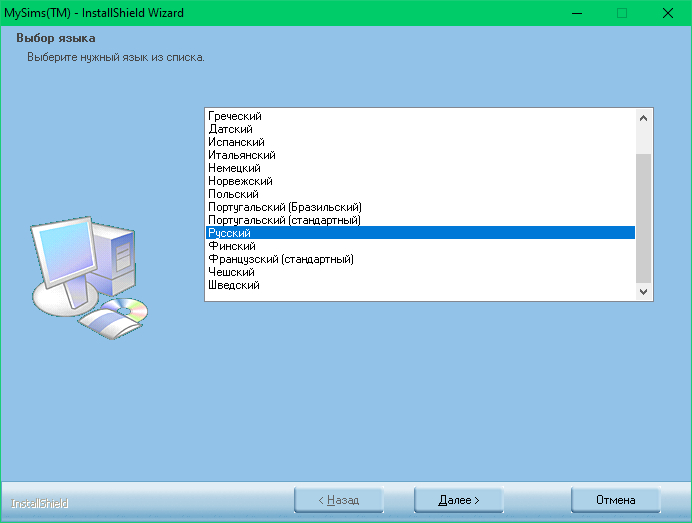Viewport: 692px width, 523px height.
Task: Pick Чешский from the list
Action: point(421,272)
